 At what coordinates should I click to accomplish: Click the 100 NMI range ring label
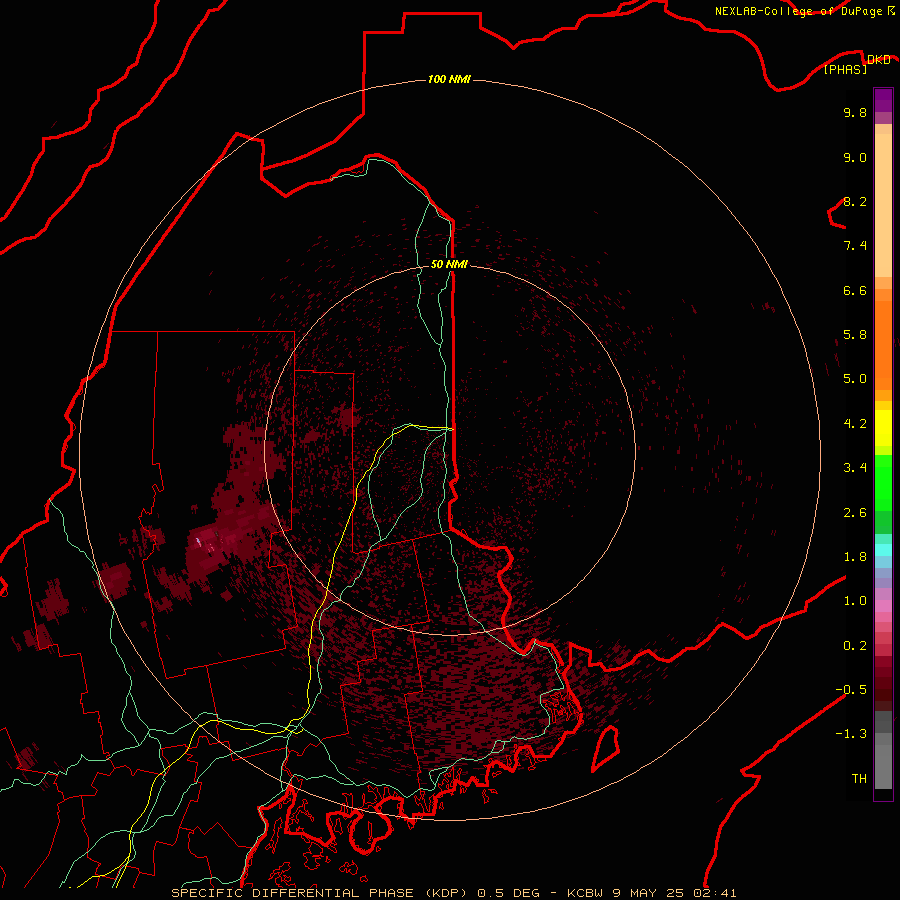coord(449,79)
